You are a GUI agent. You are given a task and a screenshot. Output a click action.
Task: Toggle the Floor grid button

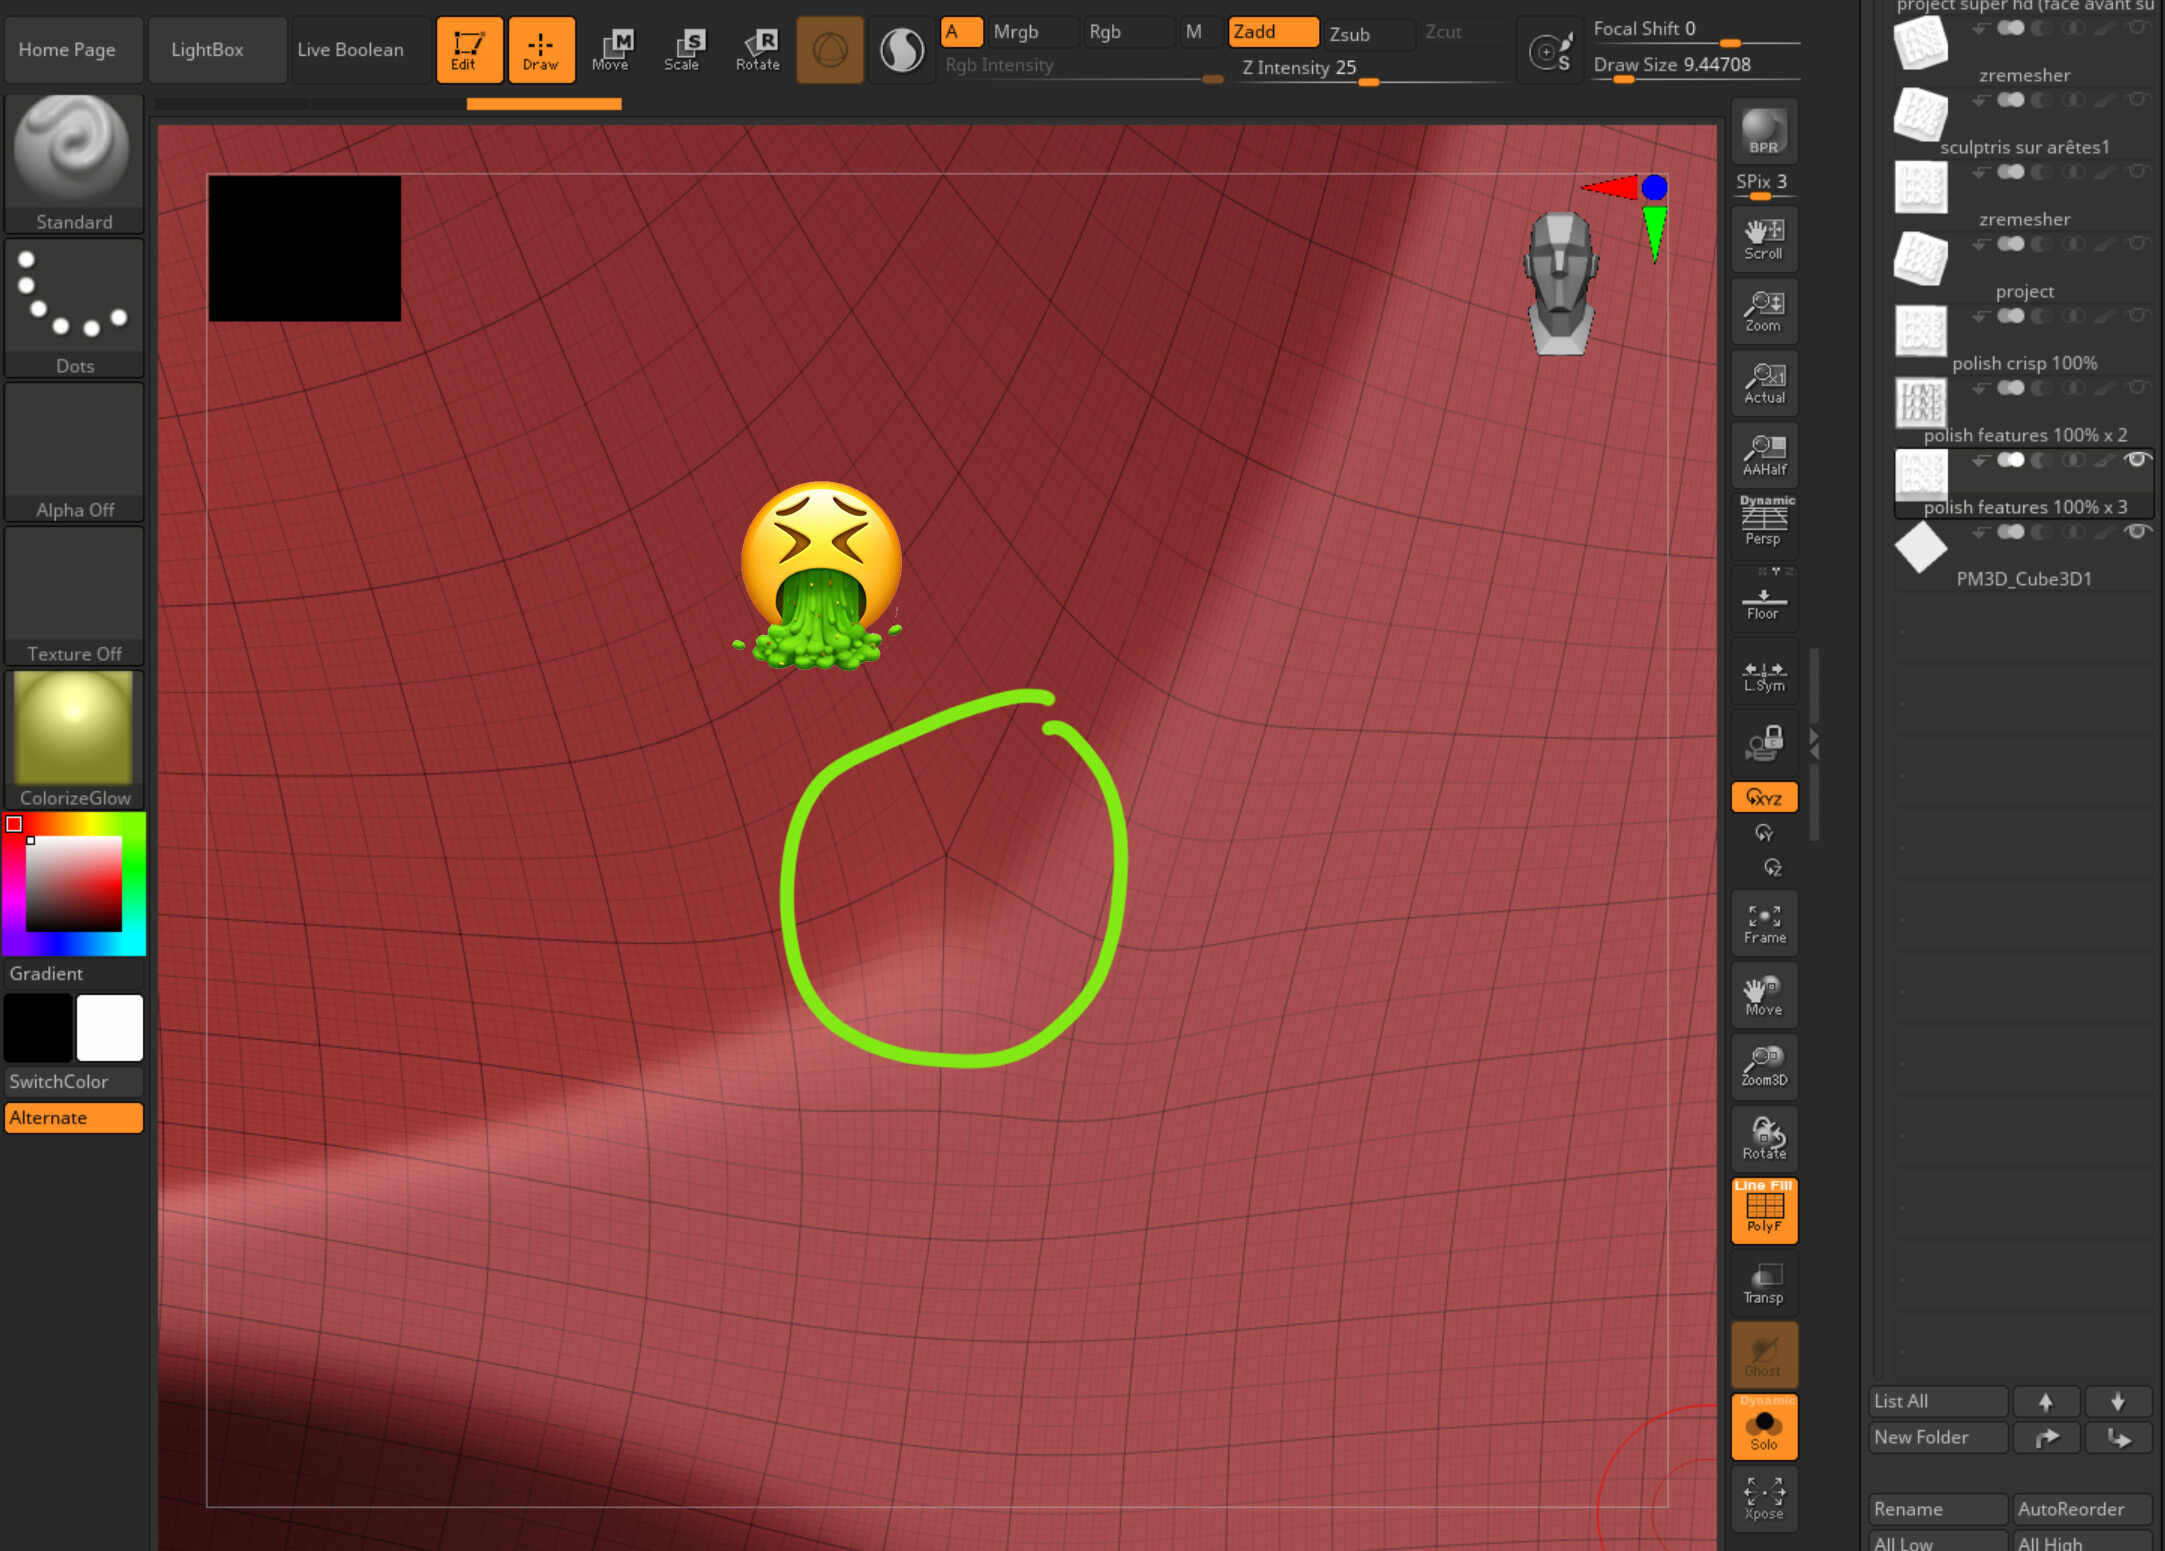click(x=1764, y=599)
